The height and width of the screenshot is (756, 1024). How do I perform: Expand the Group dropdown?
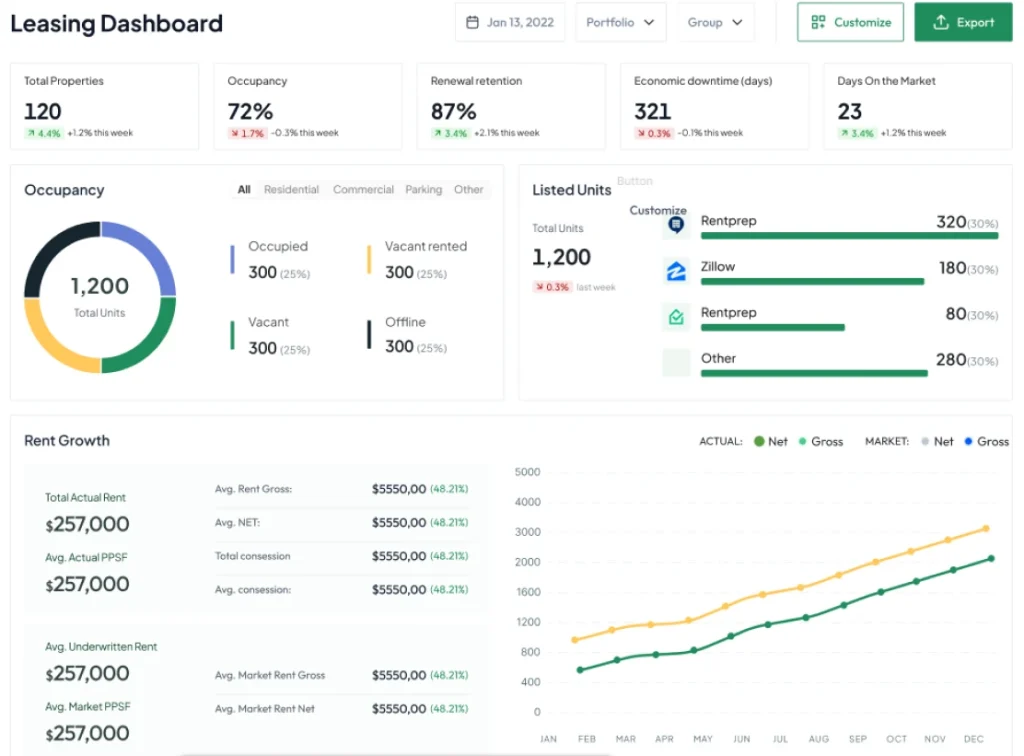click(715, 22)
